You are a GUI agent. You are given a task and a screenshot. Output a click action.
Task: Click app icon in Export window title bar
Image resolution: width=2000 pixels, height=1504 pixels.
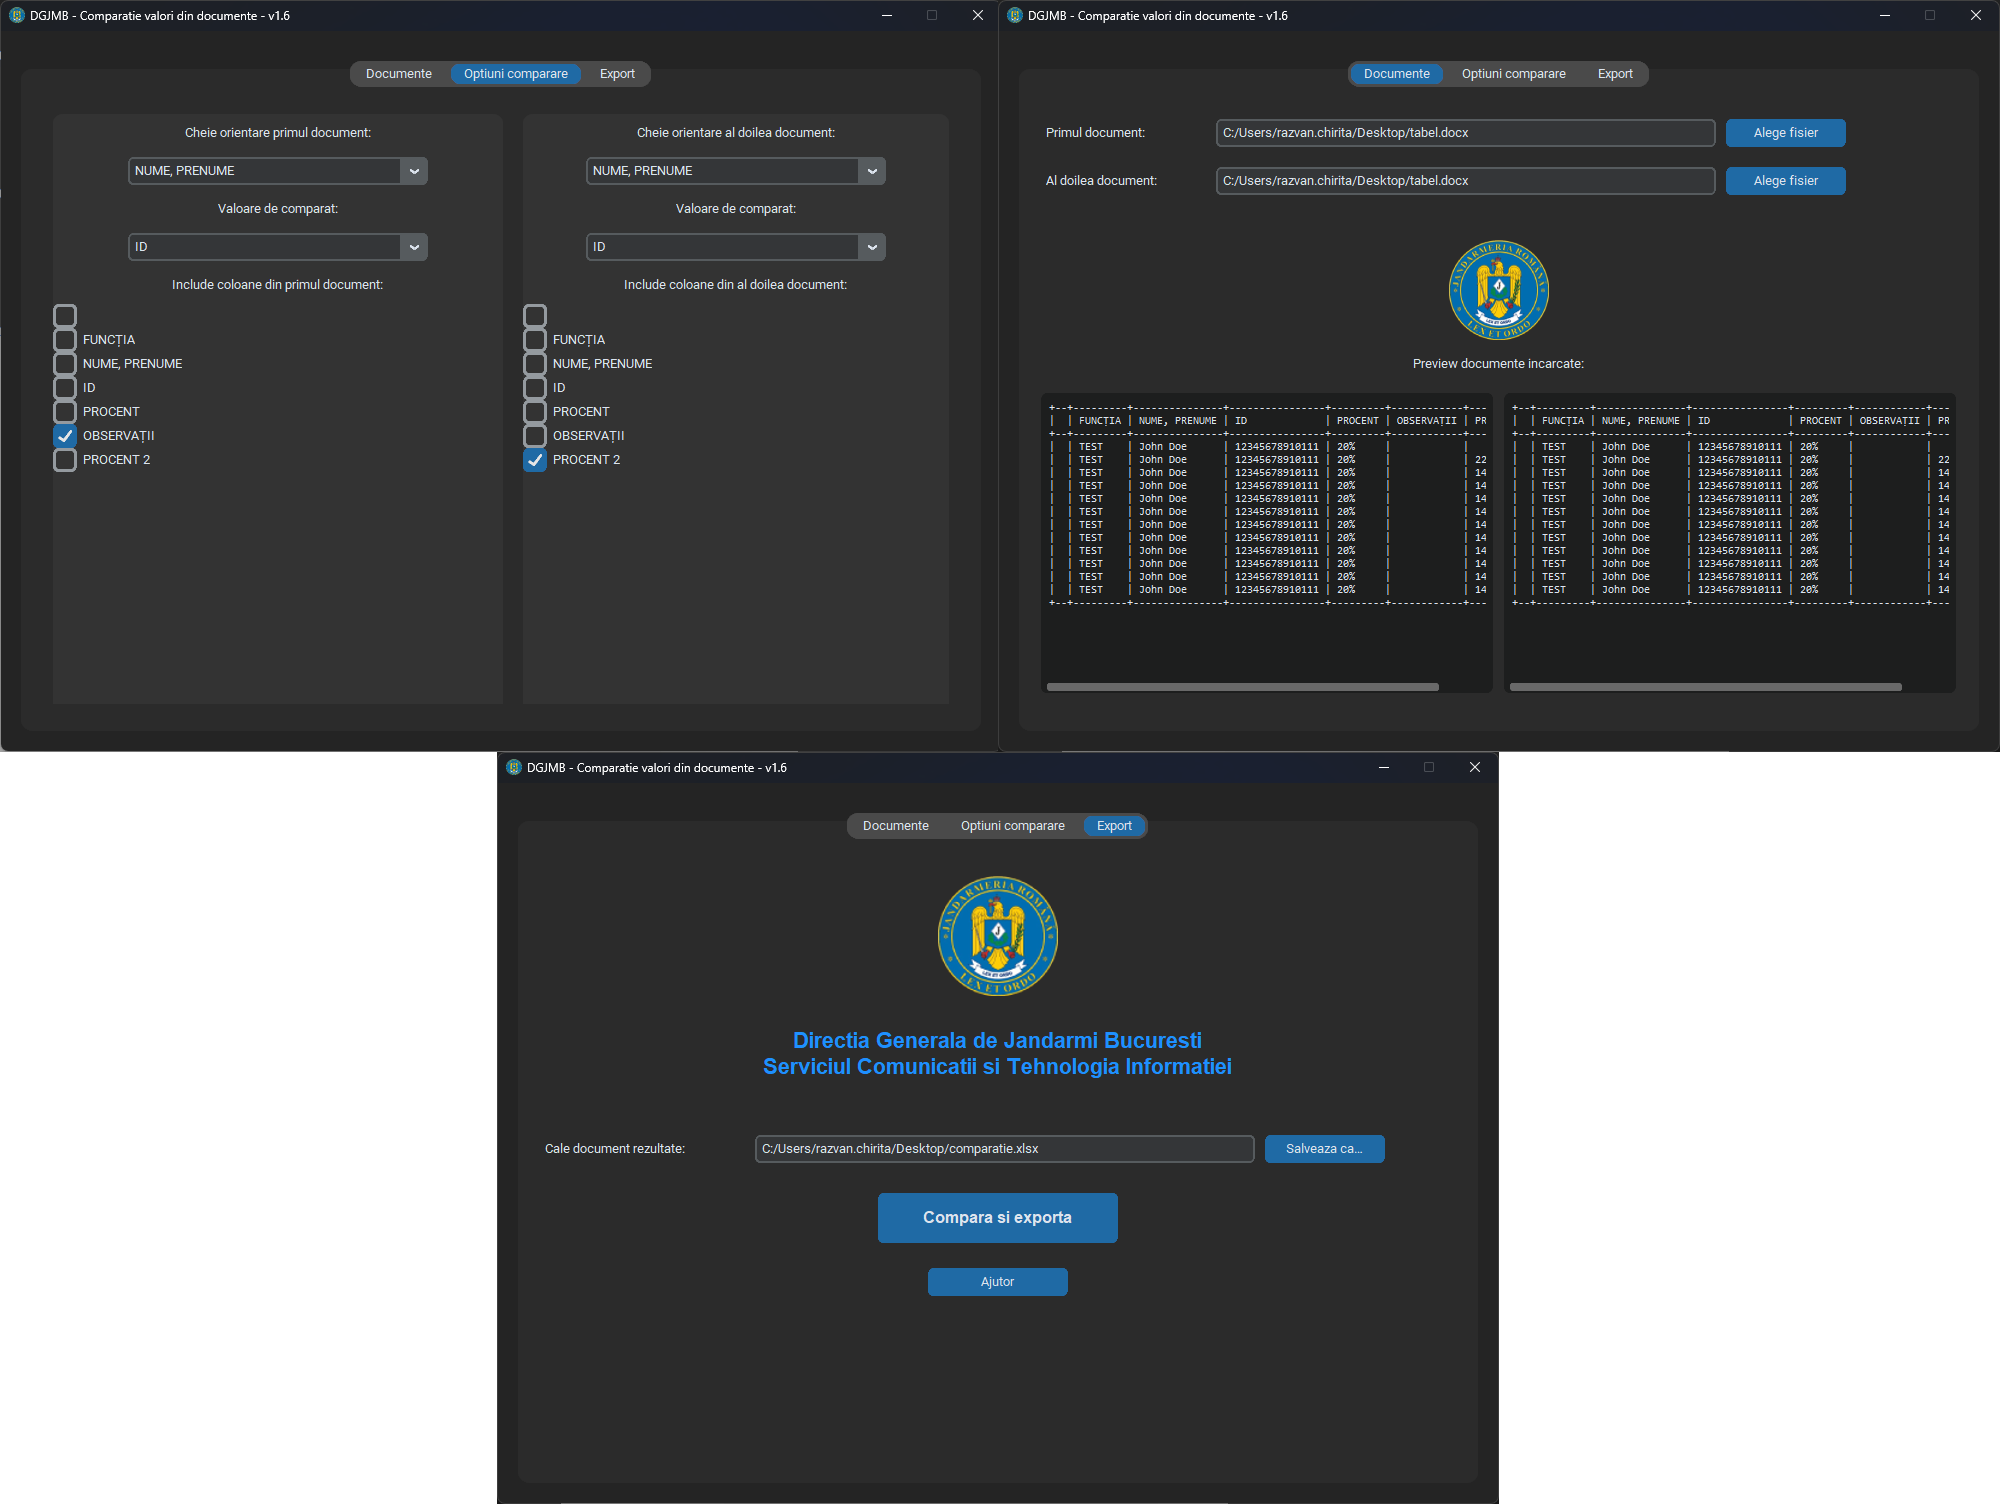tap(514, 768)
